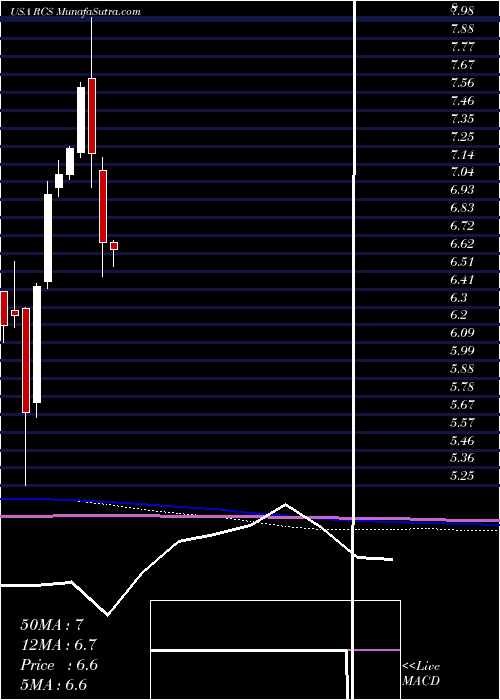The image size is (500, 700).
Task: Click the '12MA : 6.7' indicator text
Action: (x=58, y=645)
